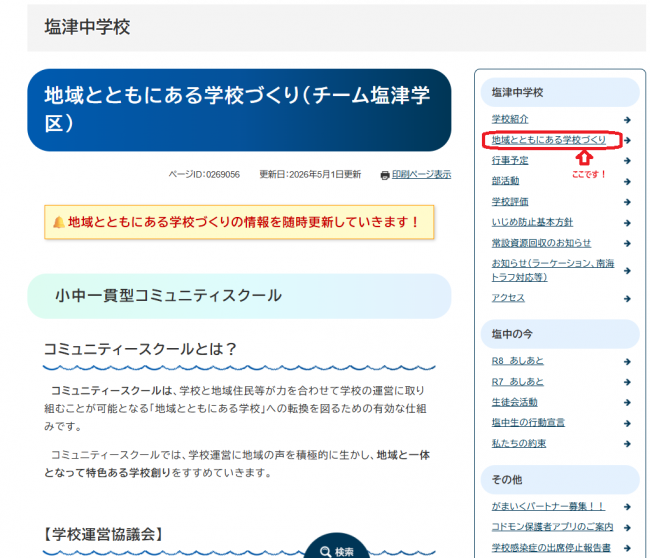Open いじめ防止基本方針 link
This screenshot has width=650, height=558.
(x=532, y=223)
